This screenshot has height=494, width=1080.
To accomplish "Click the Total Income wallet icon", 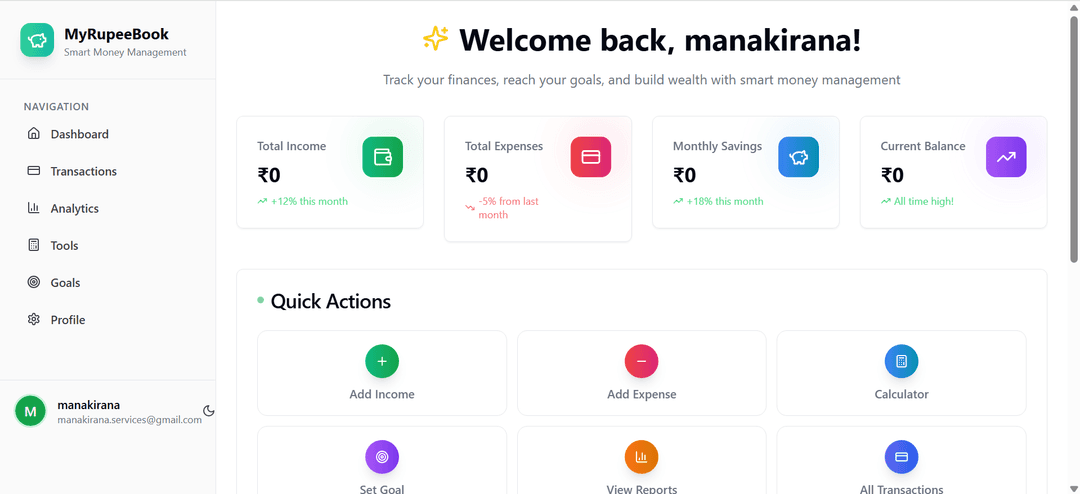I will (x=382, y=157).
